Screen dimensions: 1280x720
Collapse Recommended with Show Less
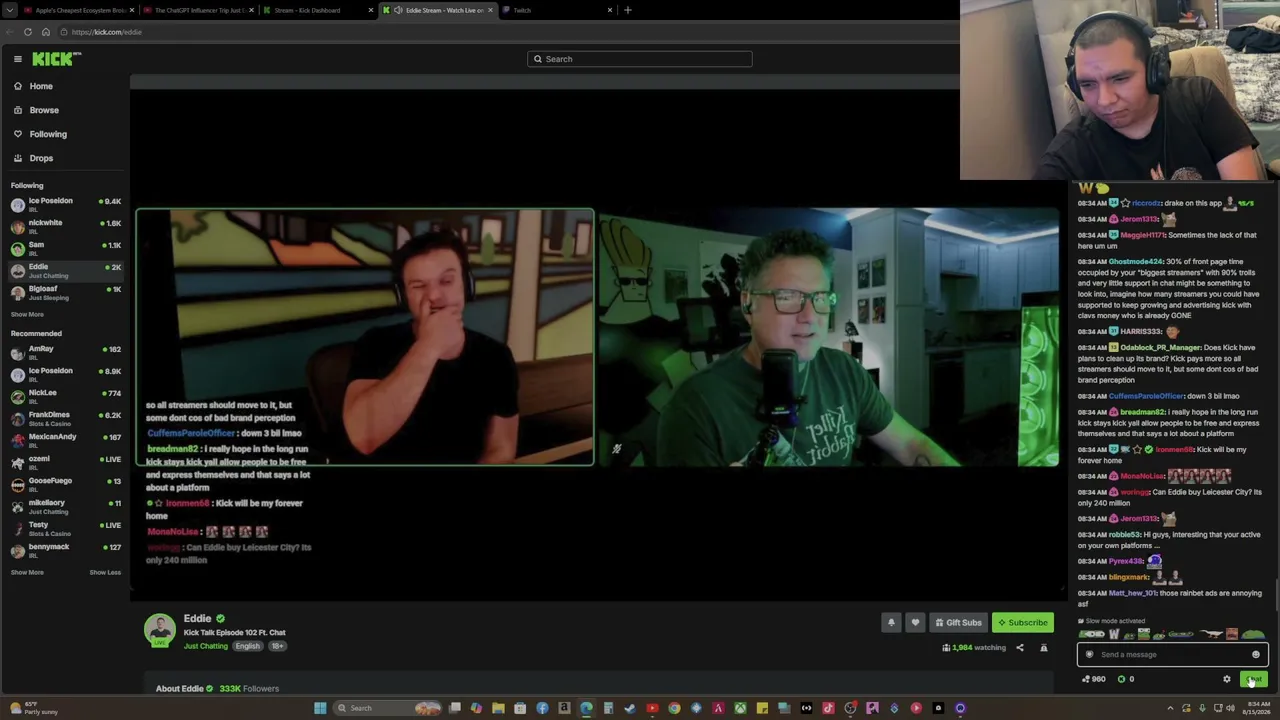[105, 572]
